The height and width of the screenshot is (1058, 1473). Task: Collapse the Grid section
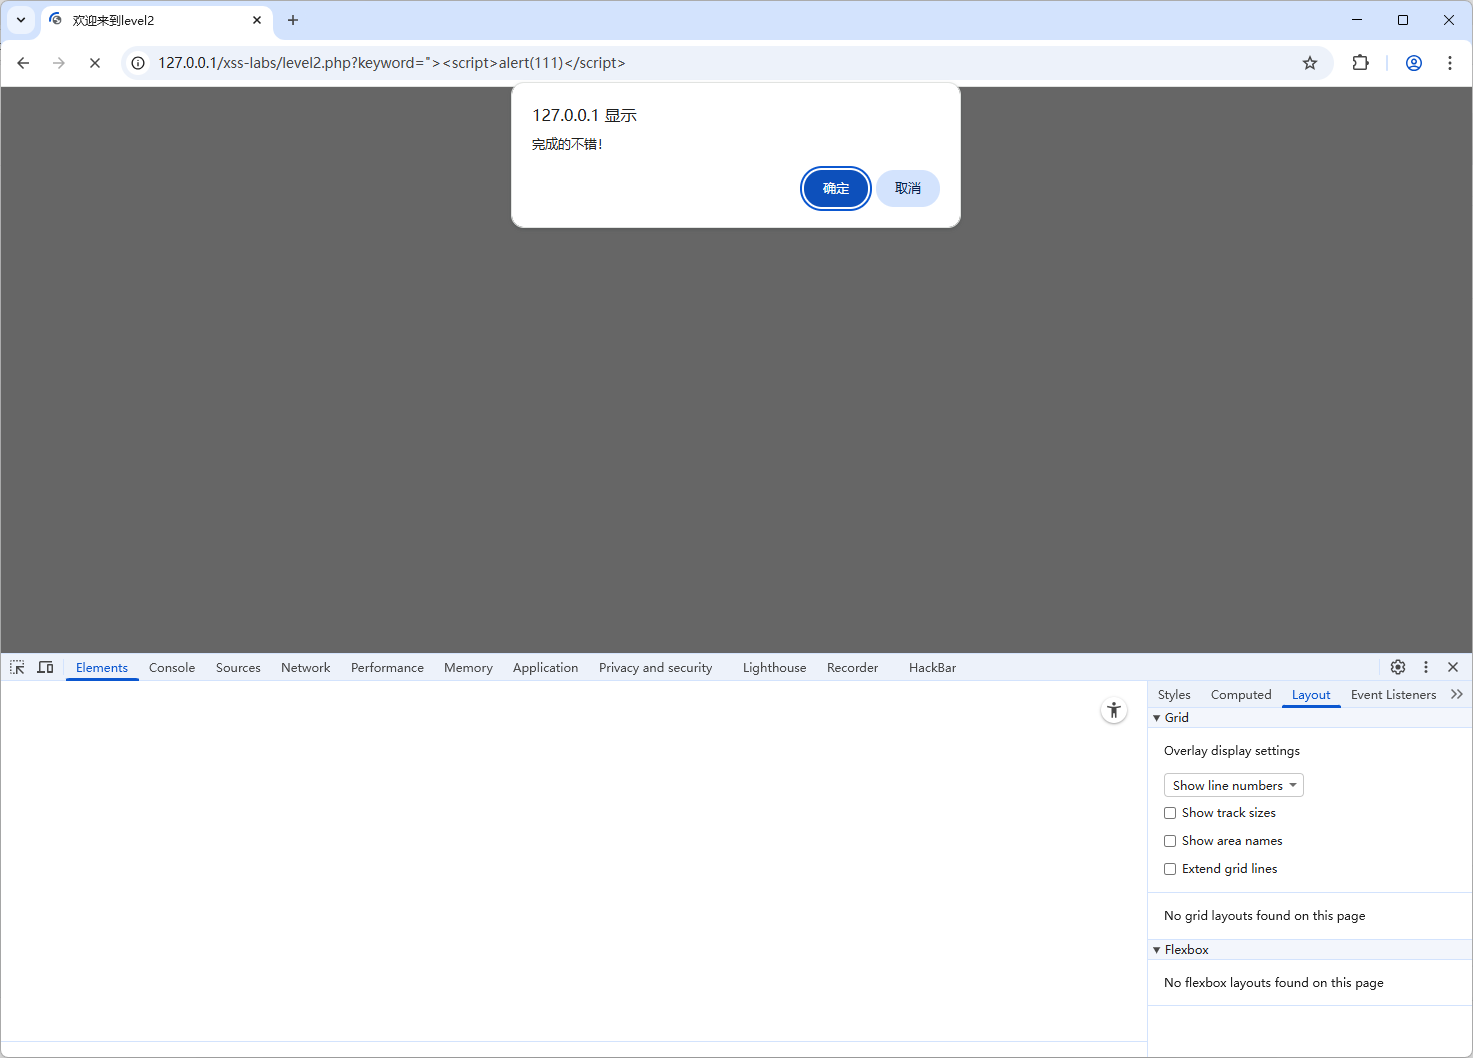click(x=1310, y=718)
